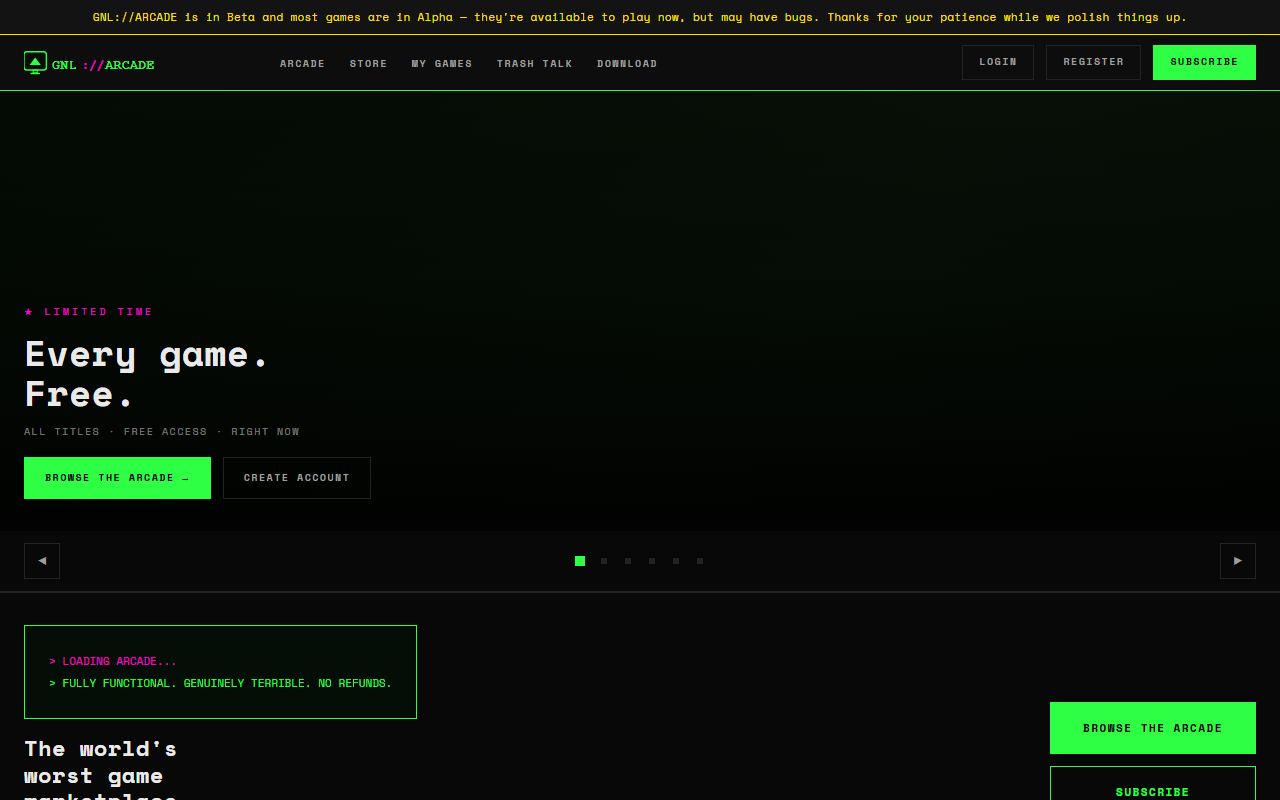Click the '> LOADING ARCADE...' terminal line

(113, 661)
